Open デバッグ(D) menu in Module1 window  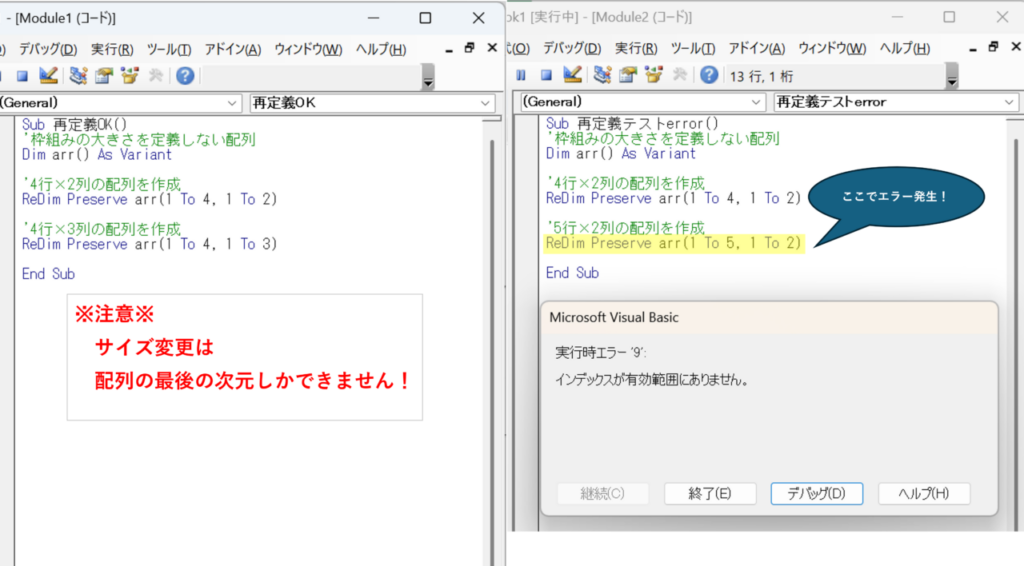click(x=48, y=50)
